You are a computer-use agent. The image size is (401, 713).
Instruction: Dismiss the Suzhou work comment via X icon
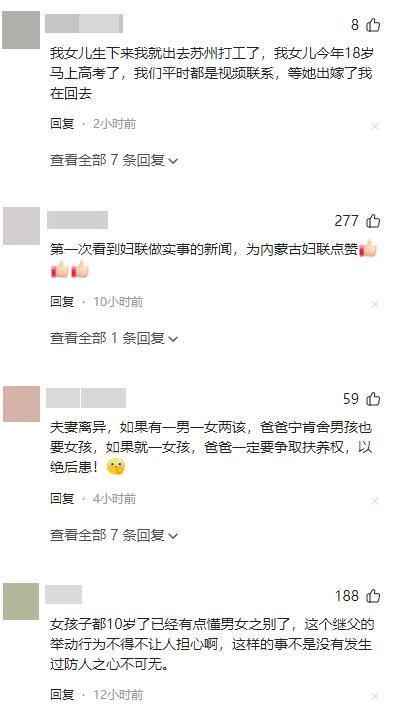375,126
